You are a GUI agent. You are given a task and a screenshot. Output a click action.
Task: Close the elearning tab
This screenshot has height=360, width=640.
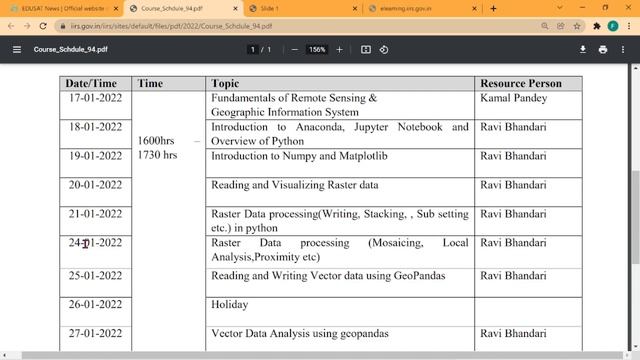click(x=474, y=8)
